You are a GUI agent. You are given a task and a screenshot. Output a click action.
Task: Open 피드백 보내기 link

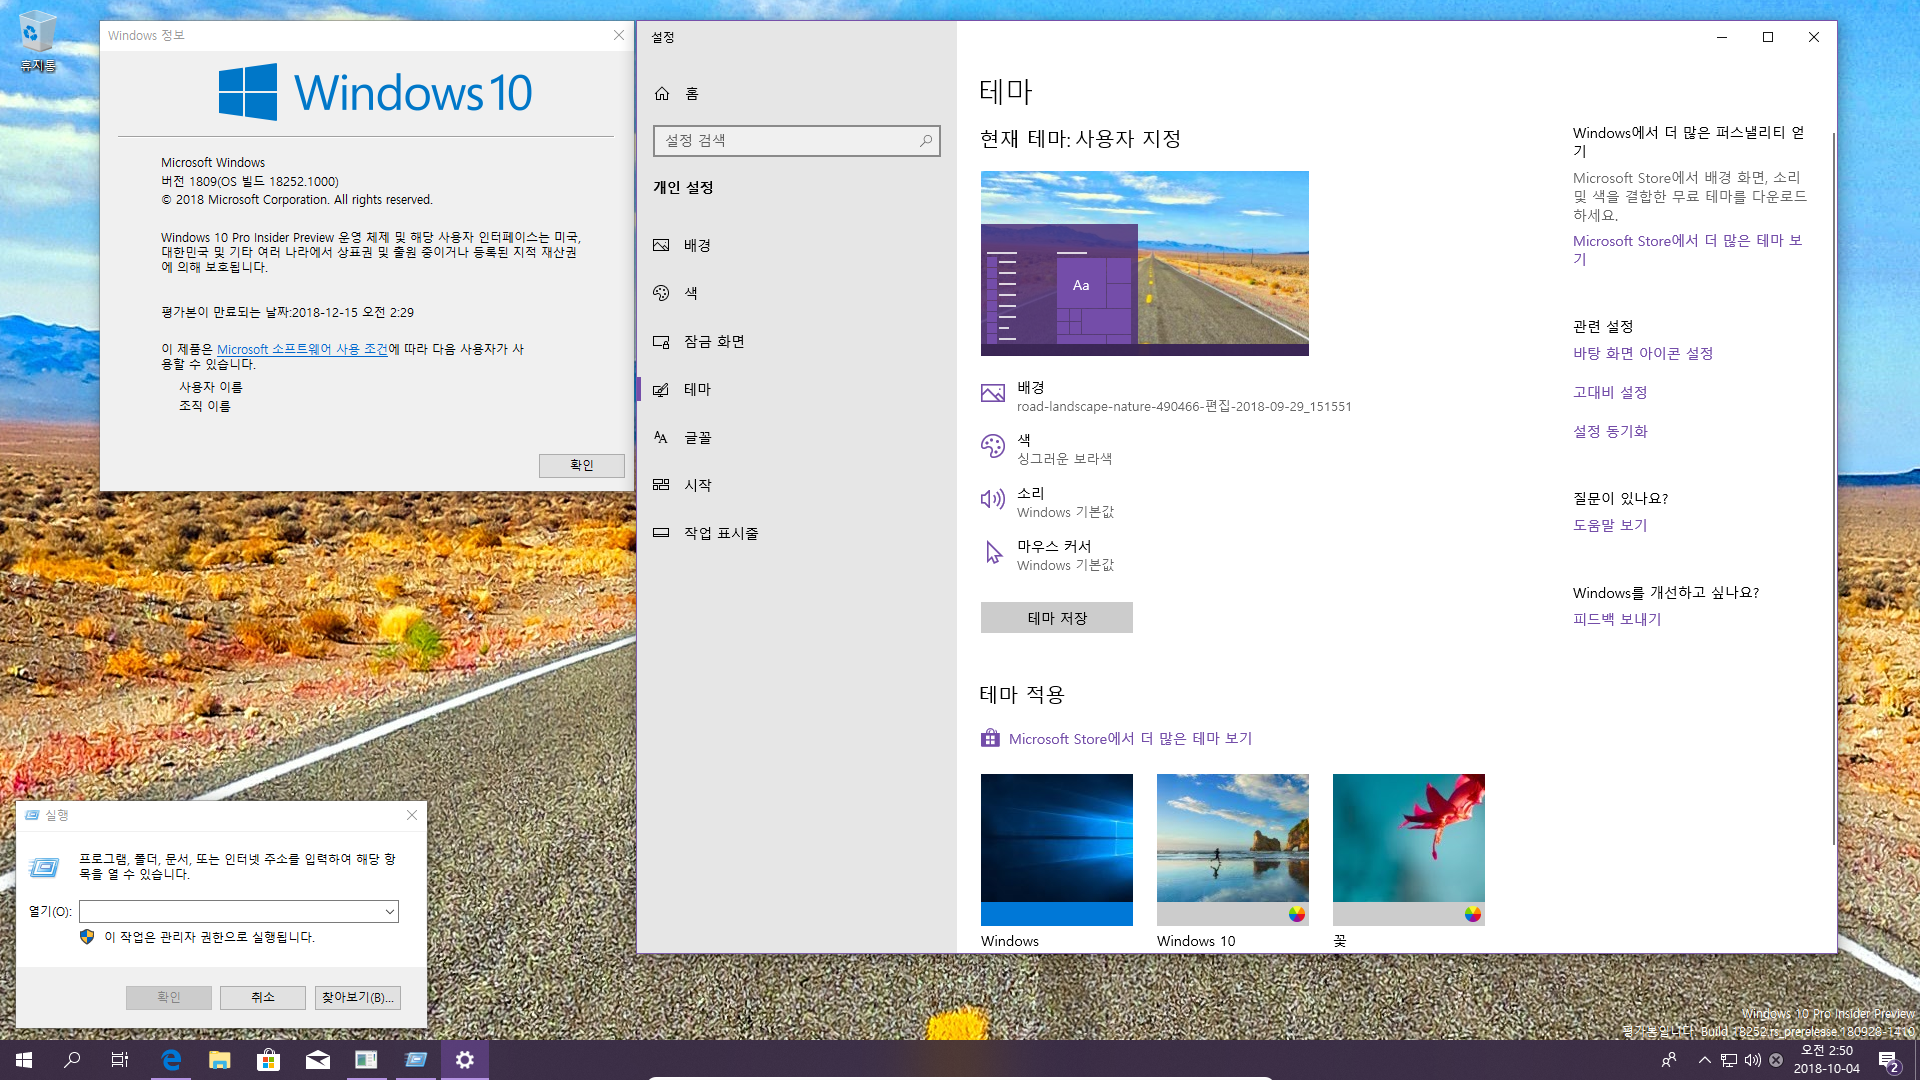point(1617,619)
